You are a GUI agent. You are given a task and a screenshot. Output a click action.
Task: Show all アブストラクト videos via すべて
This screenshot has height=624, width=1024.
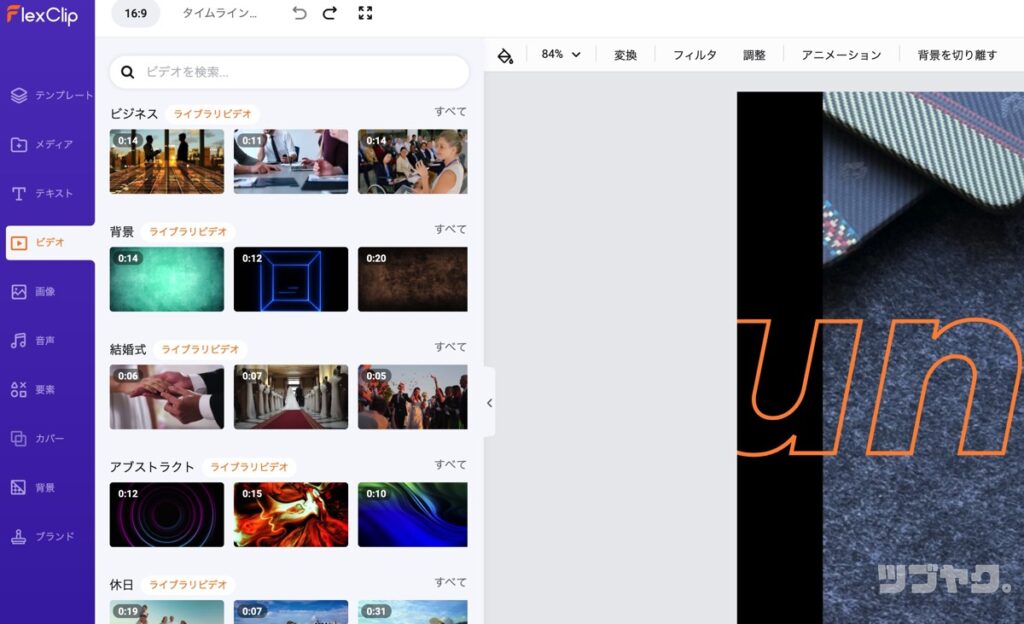pos(451,464)
